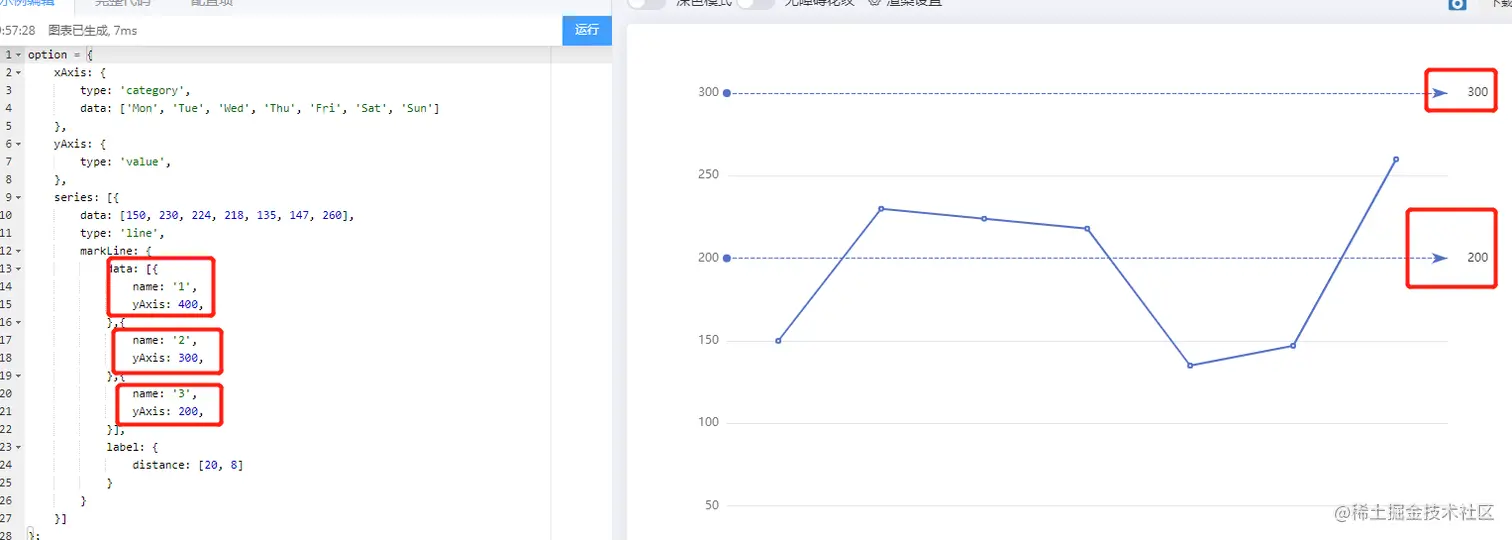The width and height of the screenshot is (1512, 540).
Task: Click the arrowhead of the 200 markLine
Action: [1439, 258]
